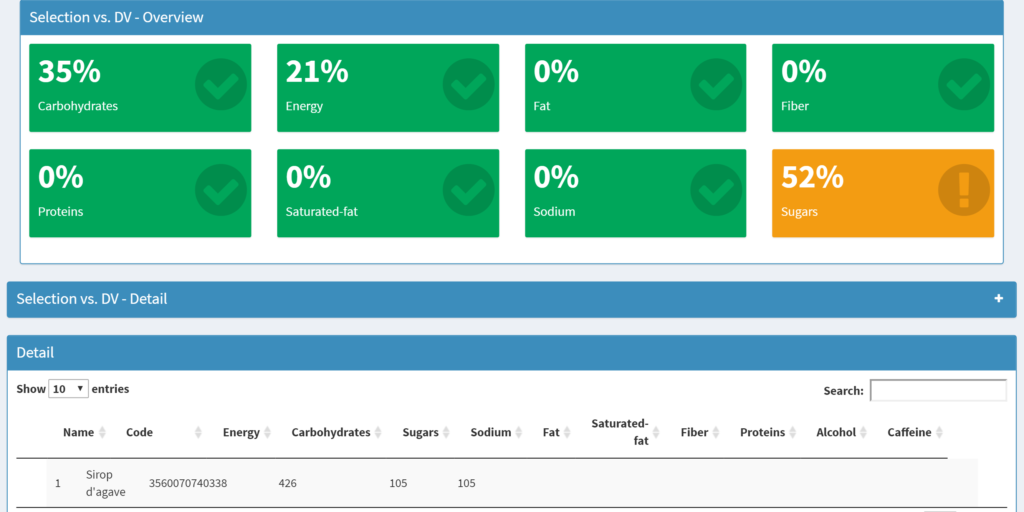Click the Detail panel header
The width and height of the screenshot is (1024, 512).
(x=35, y=353)
